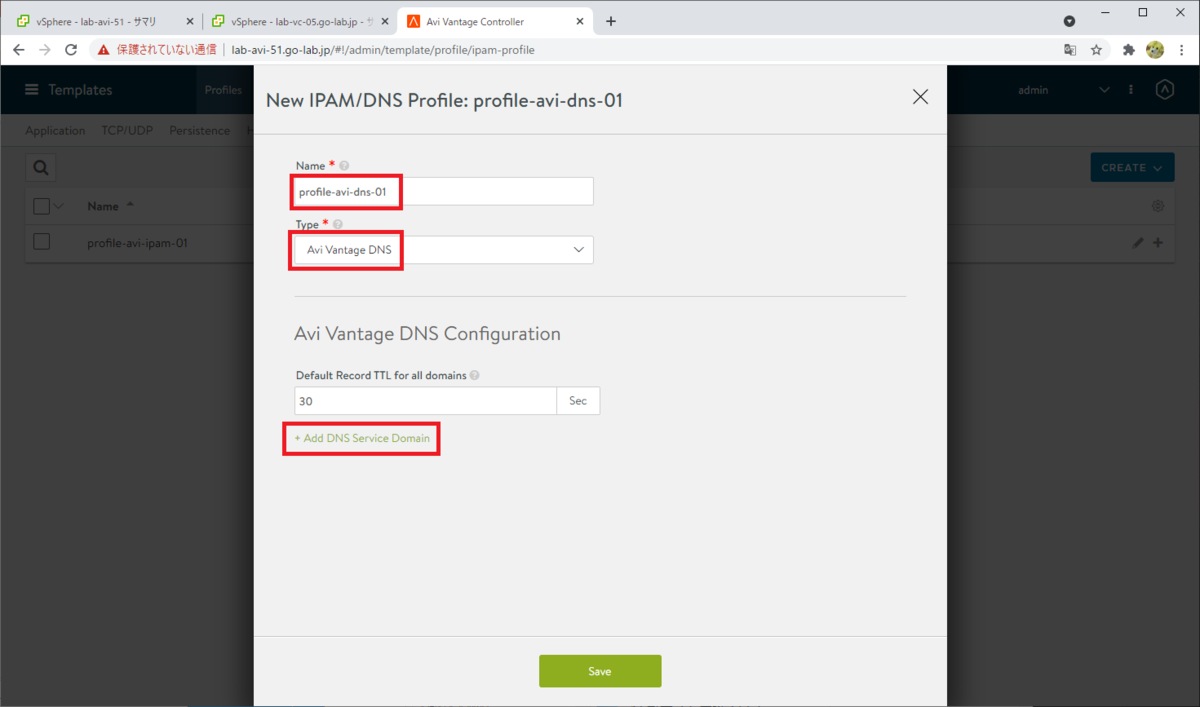Open the vertical dots menu in header
The width and height of the screenshot is (1200, 707).
click(x=1131, y=90)
